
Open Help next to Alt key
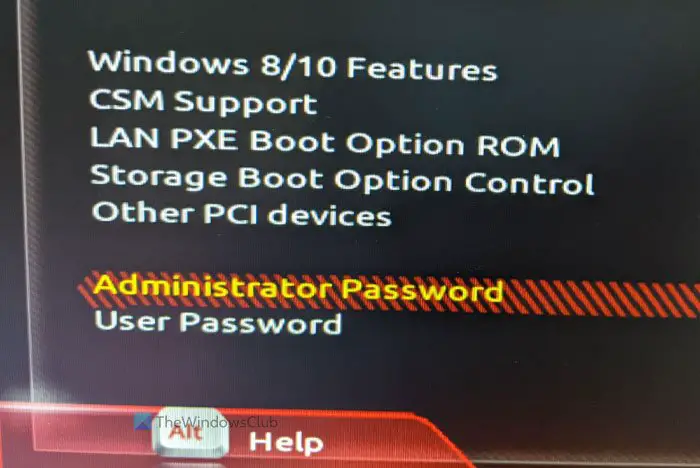coord(286,442)
